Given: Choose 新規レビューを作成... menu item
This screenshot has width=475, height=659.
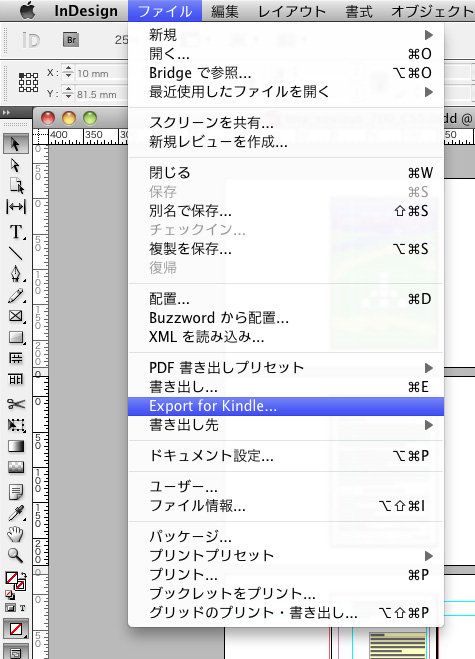Looking at the screenshot, I should [x=286, y=142].
